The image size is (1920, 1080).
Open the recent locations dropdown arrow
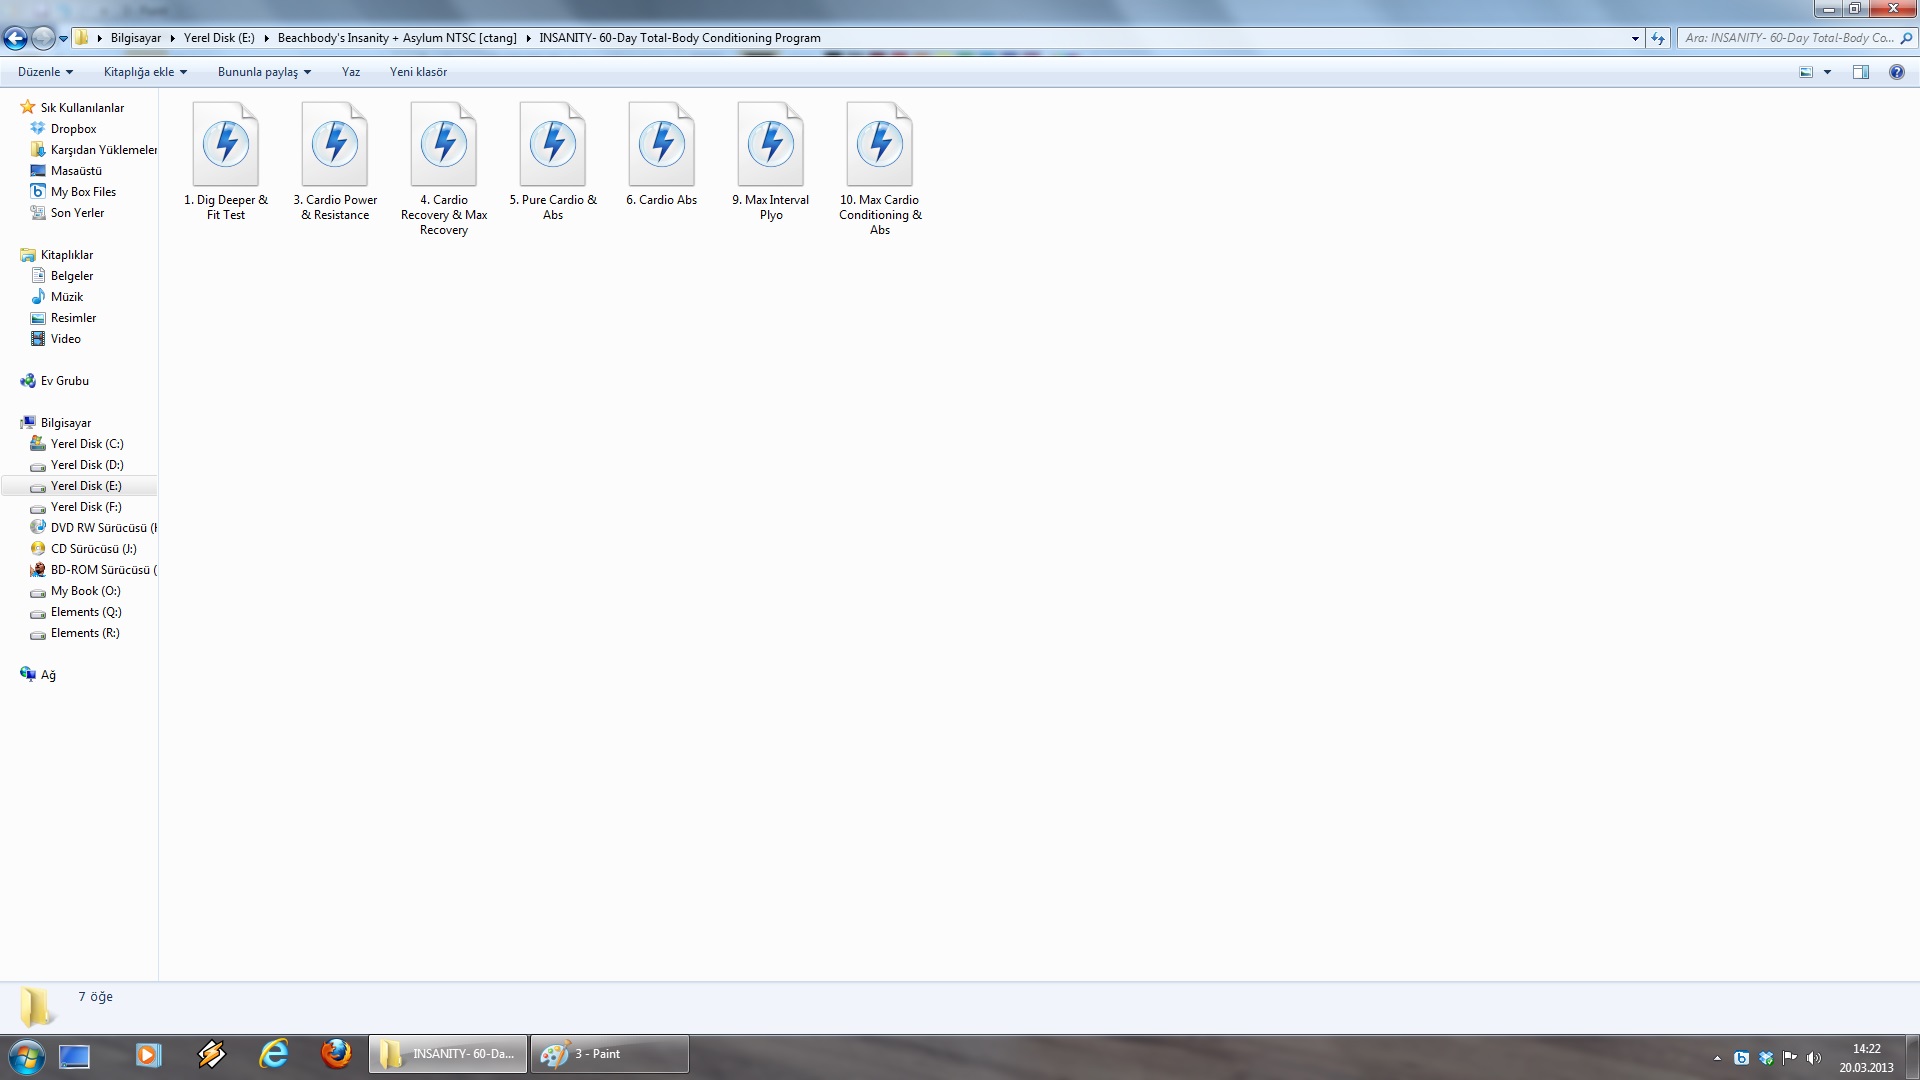(x=63, y=39)
